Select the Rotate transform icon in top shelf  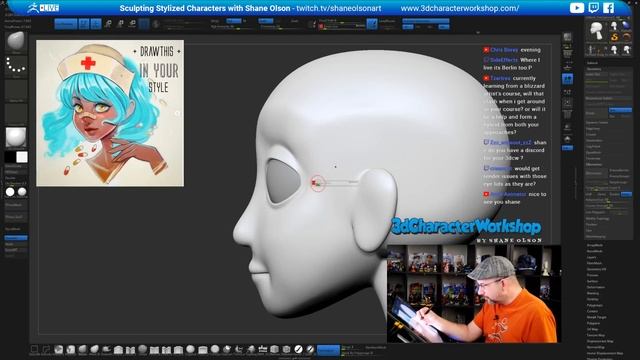[132, 24]
